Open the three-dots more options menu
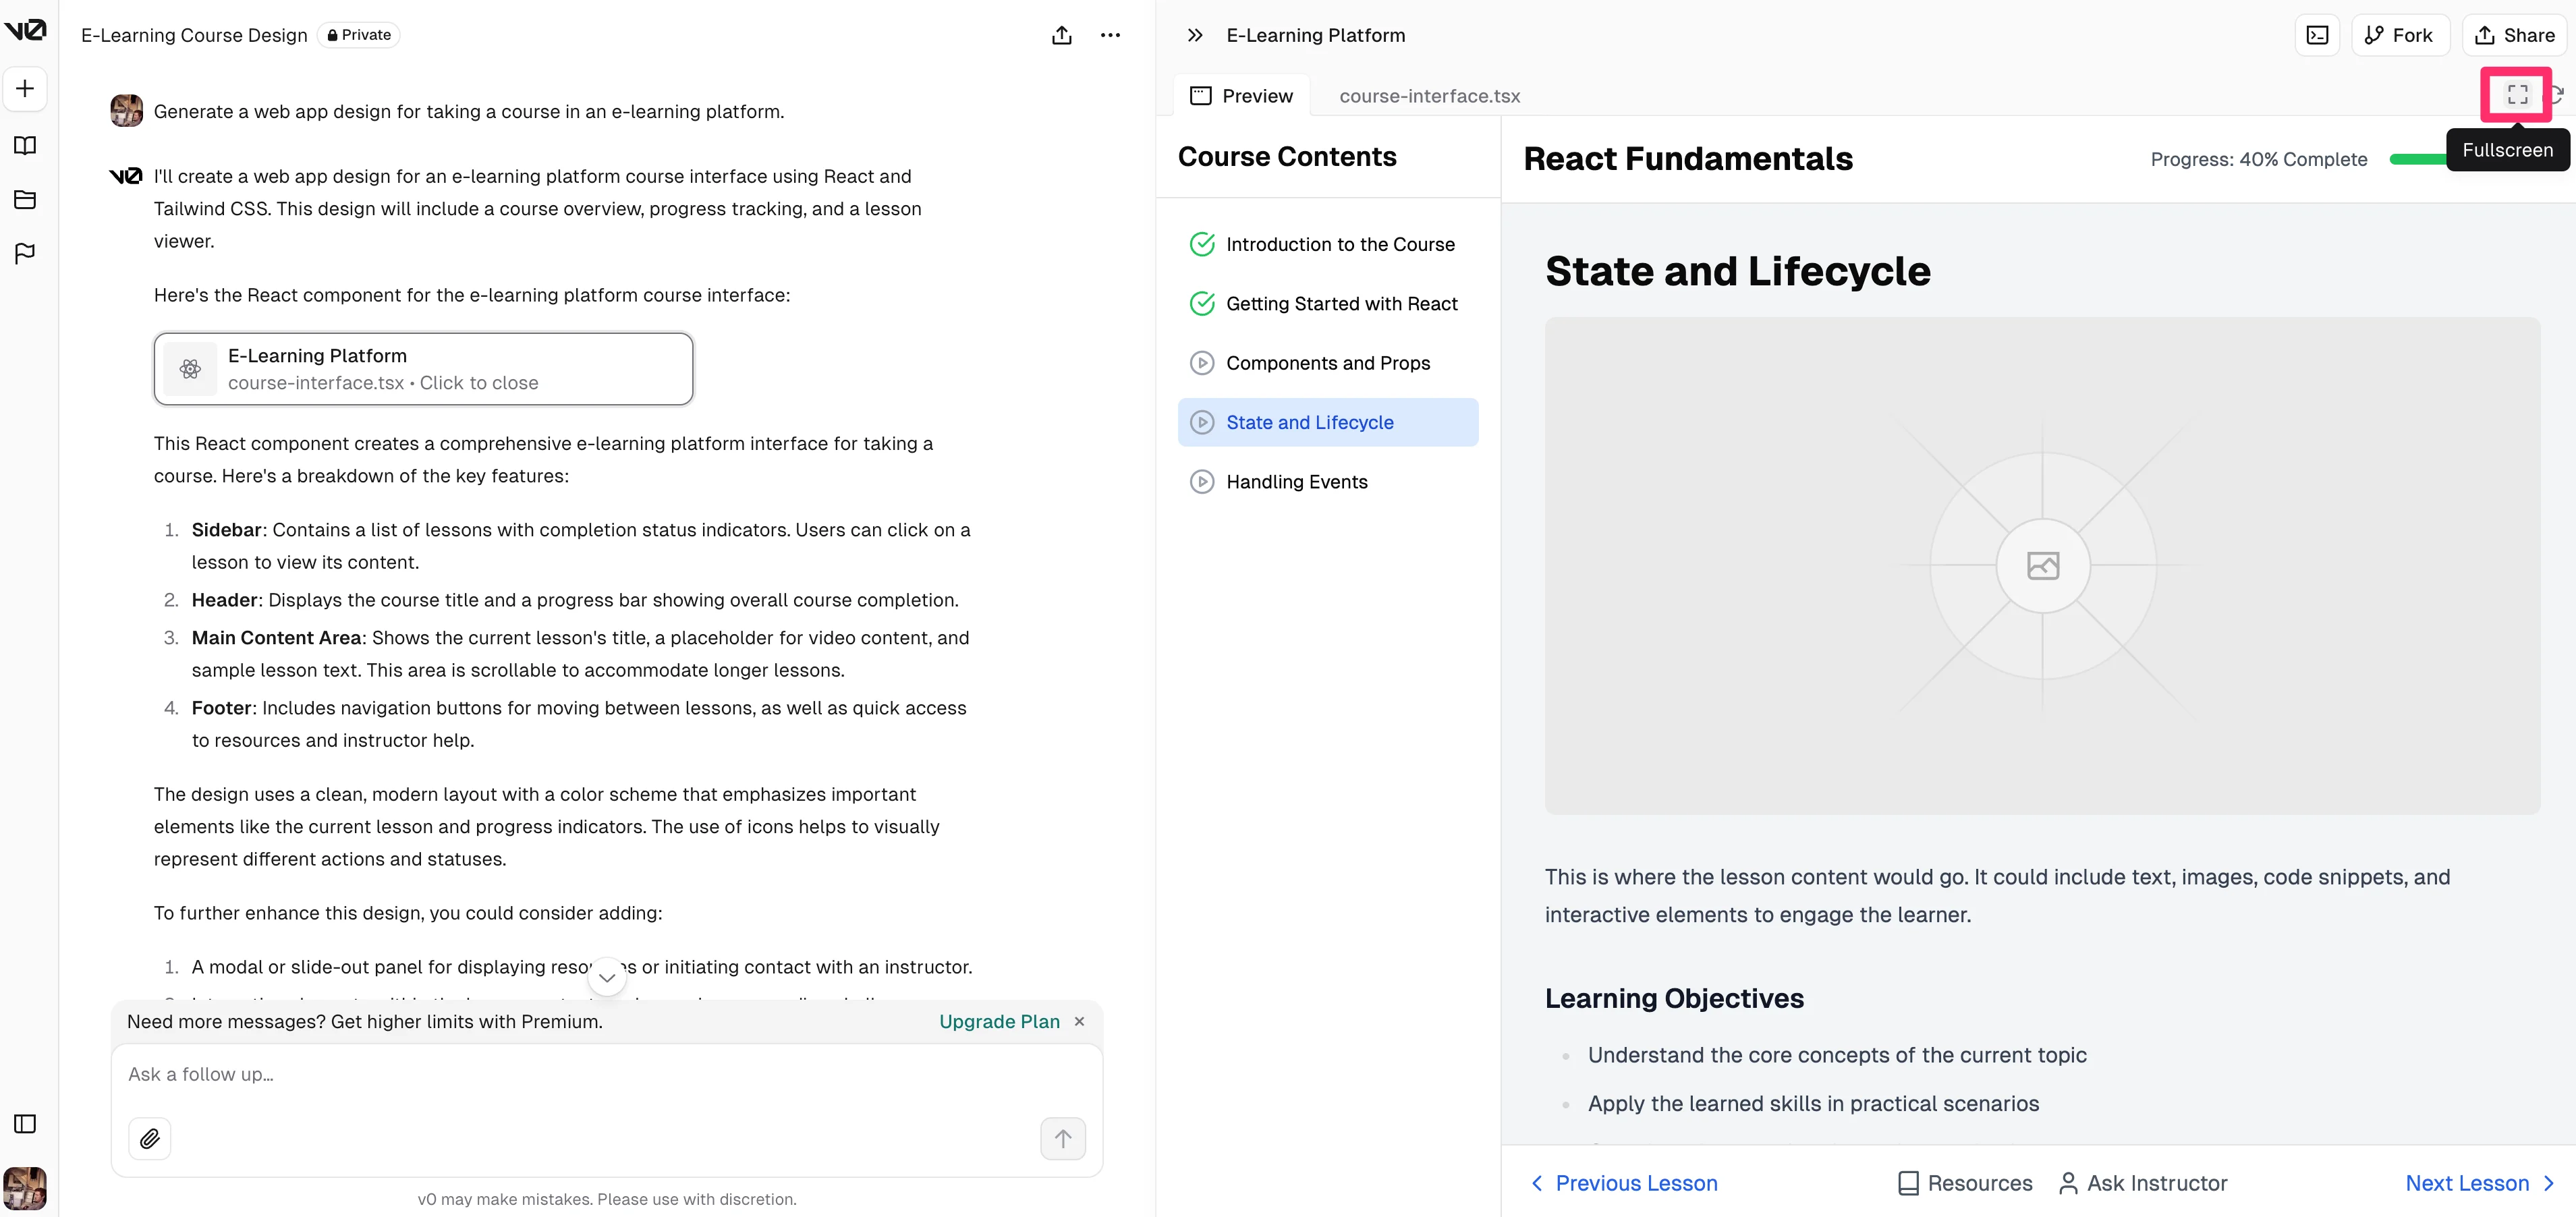This screenshot has width=2576, height=1217. tap(1110, 35)
